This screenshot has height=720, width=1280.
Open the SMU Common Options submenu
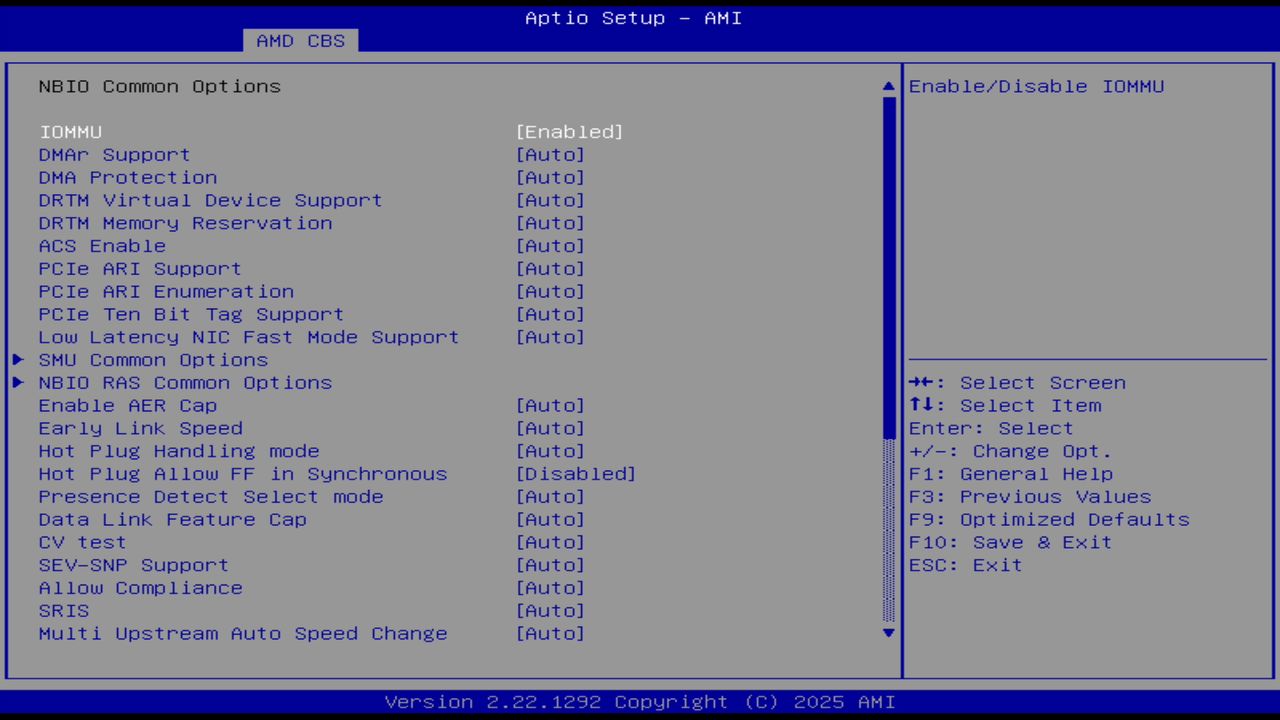click(153, 360)
